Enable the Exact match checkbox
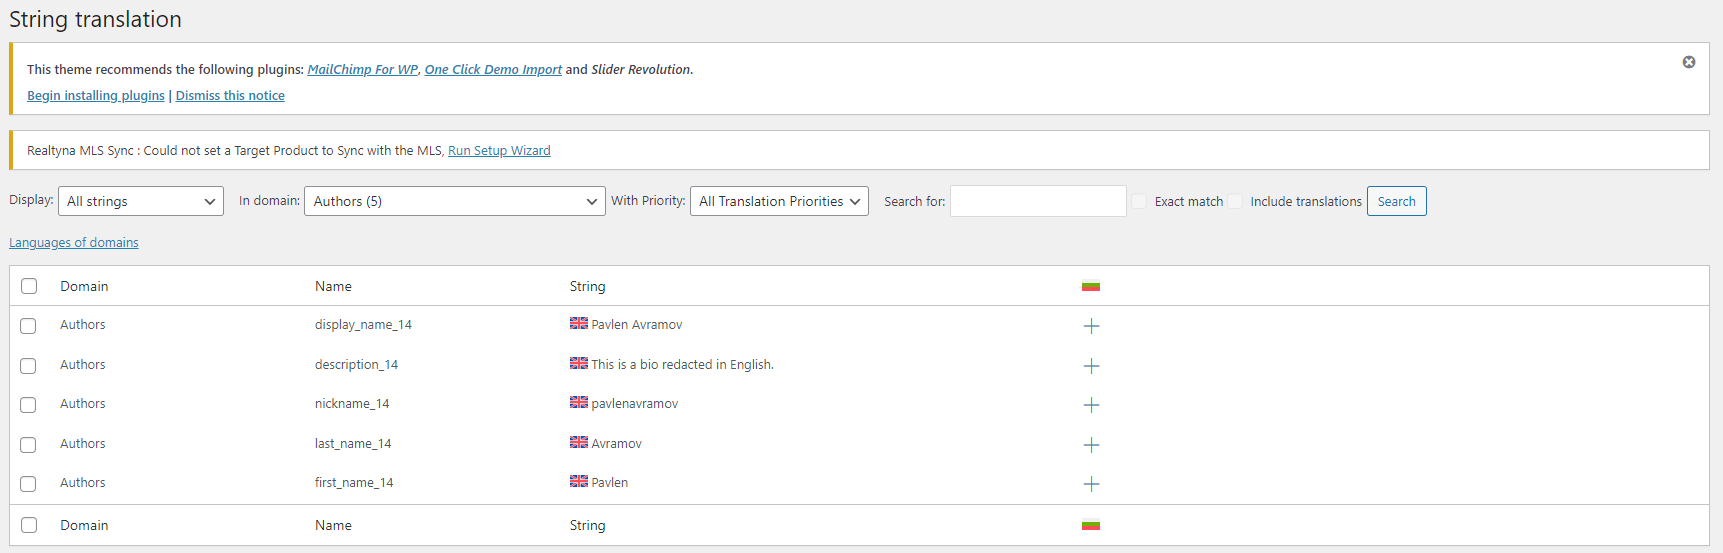This screenshot has width=1723, height=553. pos(1139,201)
